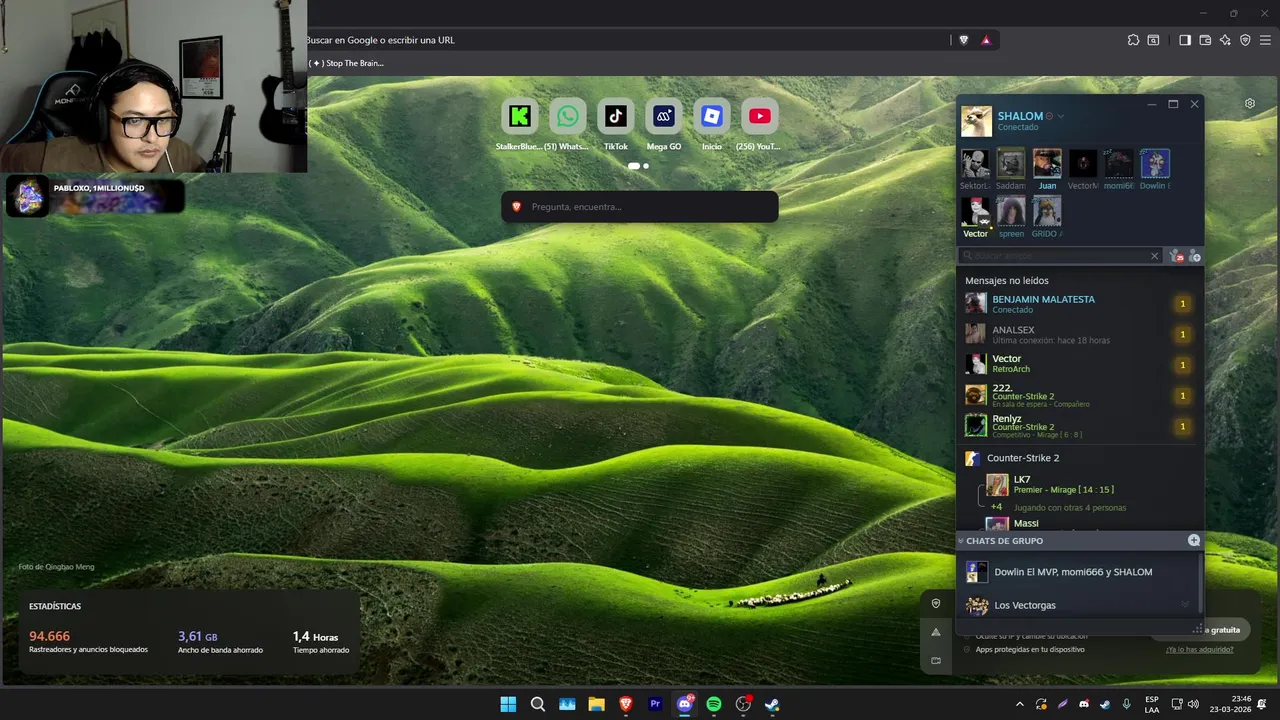Select GRIDO favorite friend avatar

pos(1047,212)
